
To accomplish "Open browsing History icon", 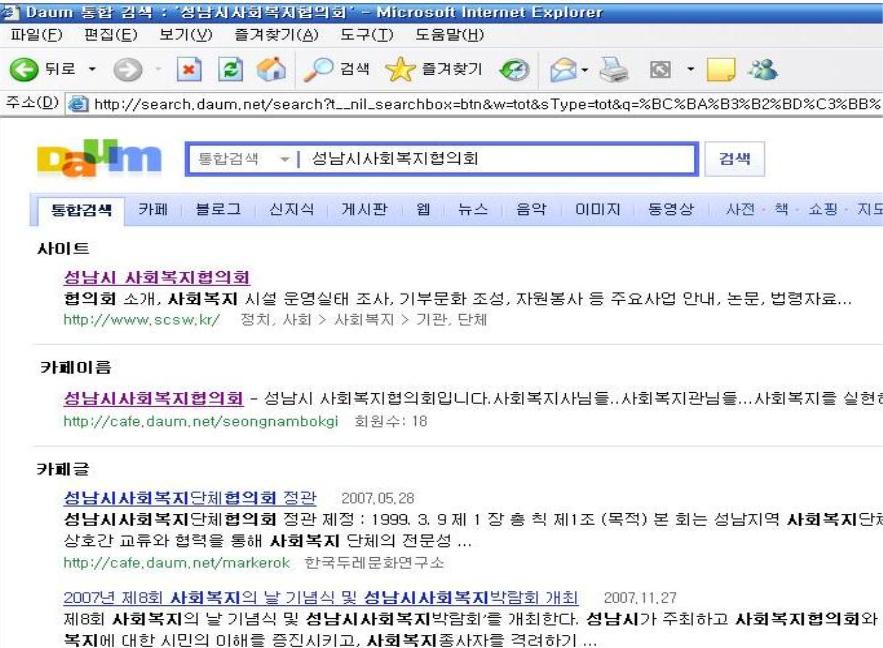I will 515,70.
